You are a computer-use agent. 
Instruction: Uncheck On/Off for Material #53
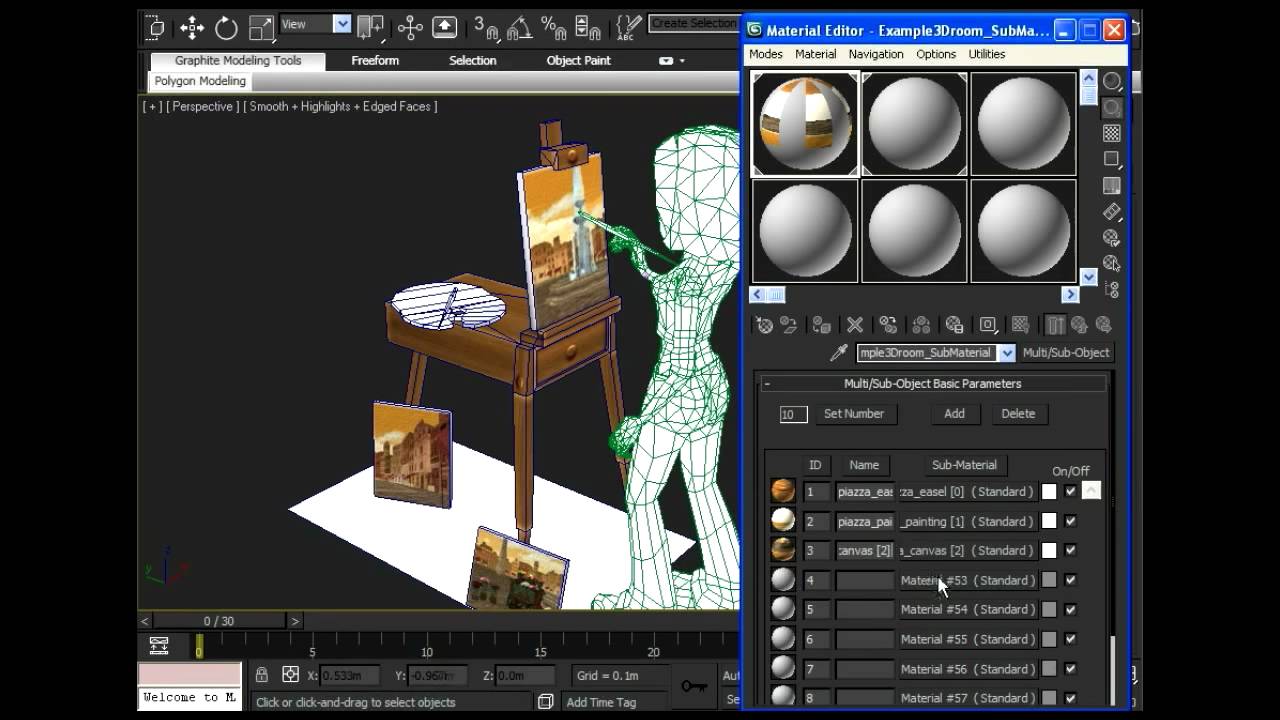coord(1070,580)
